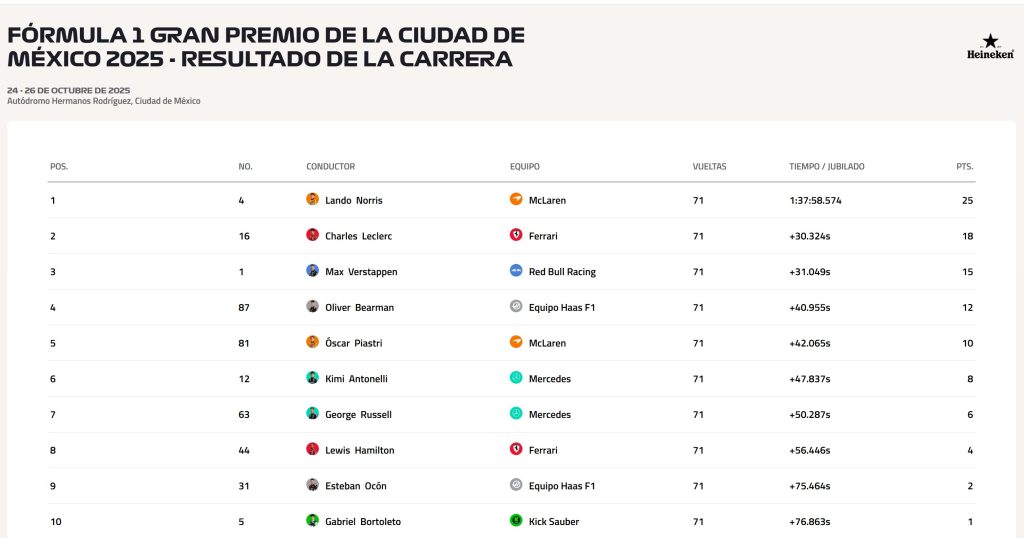Click the EQUIPO column header

[524, 167]
